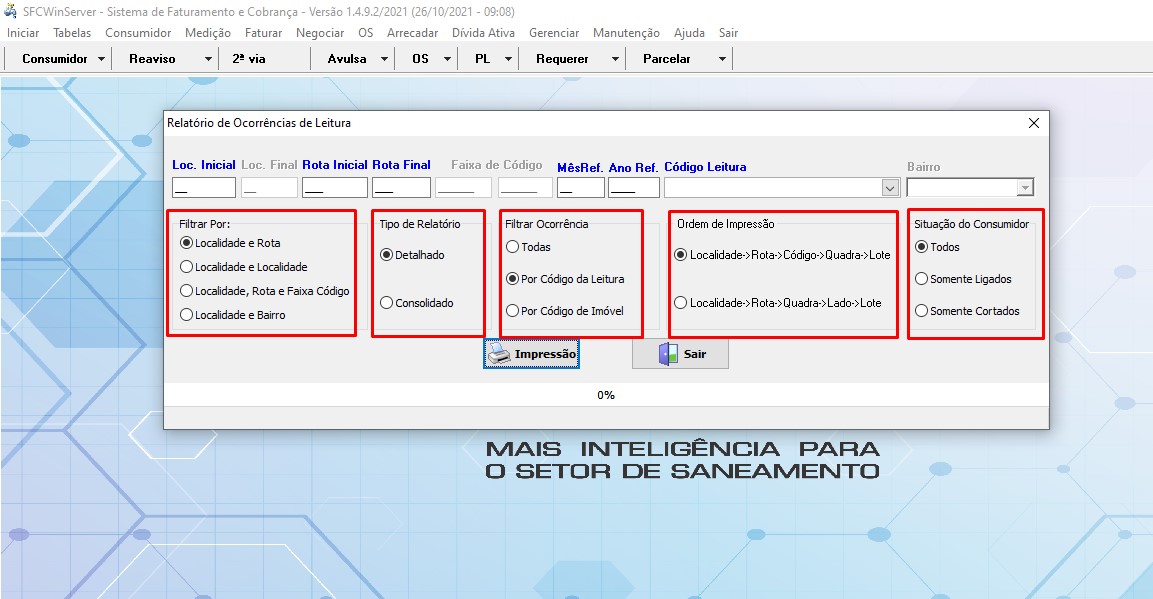Open the Medição menu
The height and width of the screenshot is (599, 1153).
pos(208,33)
